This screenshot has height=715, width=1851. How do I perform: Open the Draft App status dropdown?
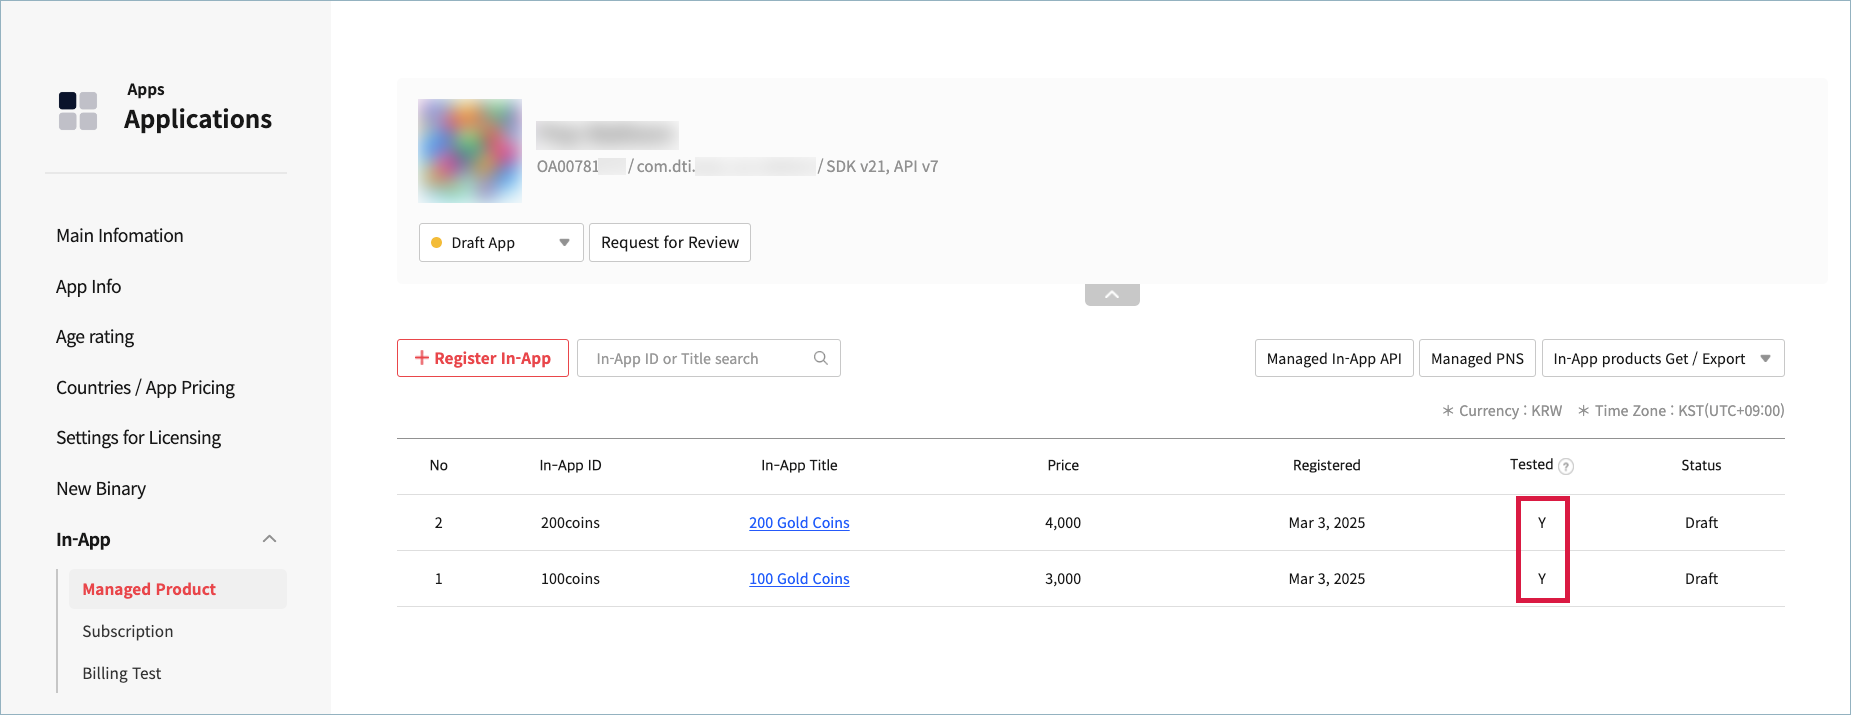coord(500,243)
